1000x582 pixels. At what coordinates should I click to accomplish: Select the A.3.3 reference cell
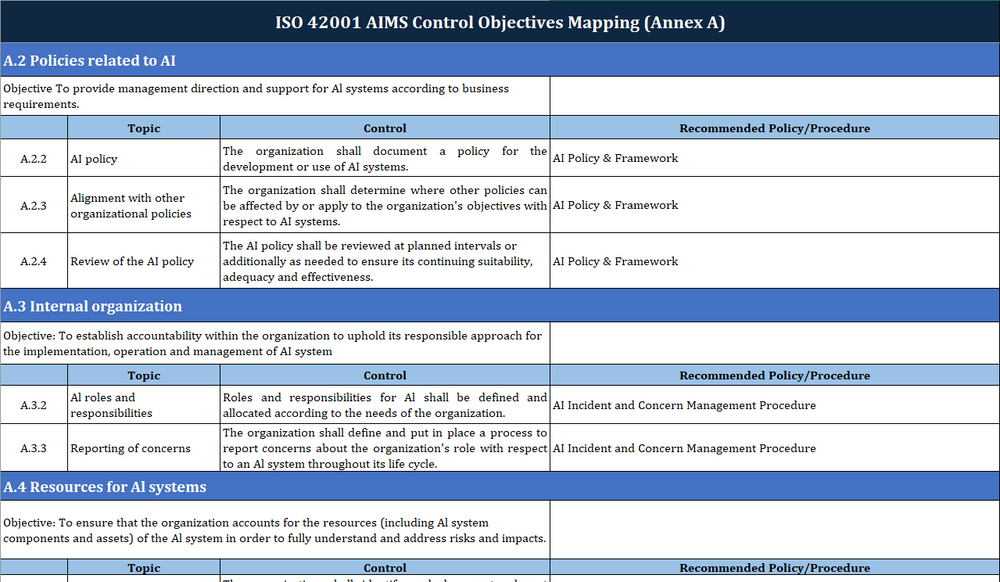coord(34,448)
